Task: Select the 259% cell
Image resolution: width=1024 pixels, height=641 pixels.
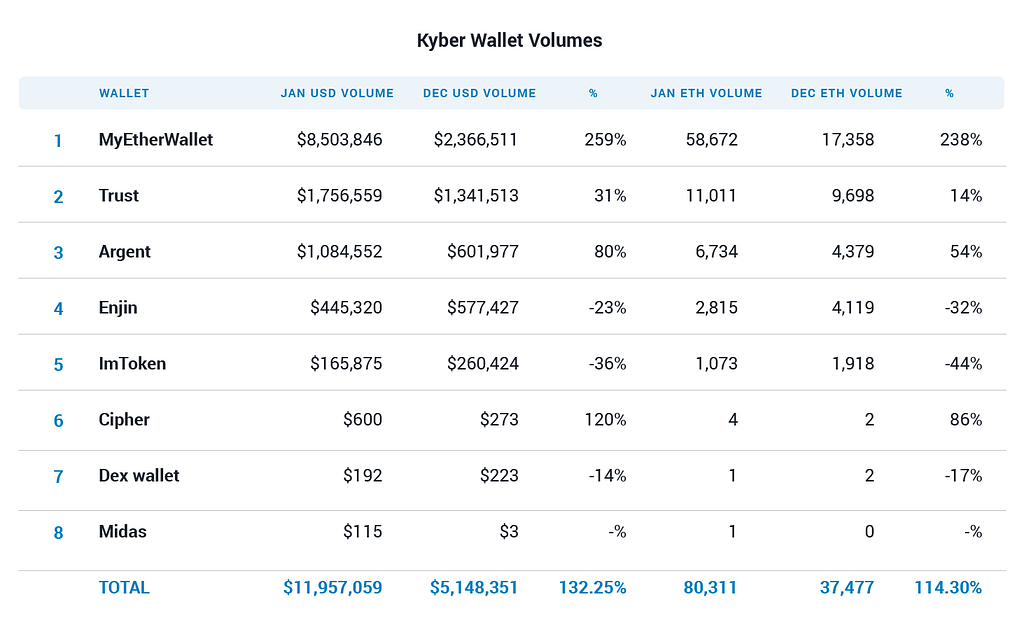Action: coord(605,140)
